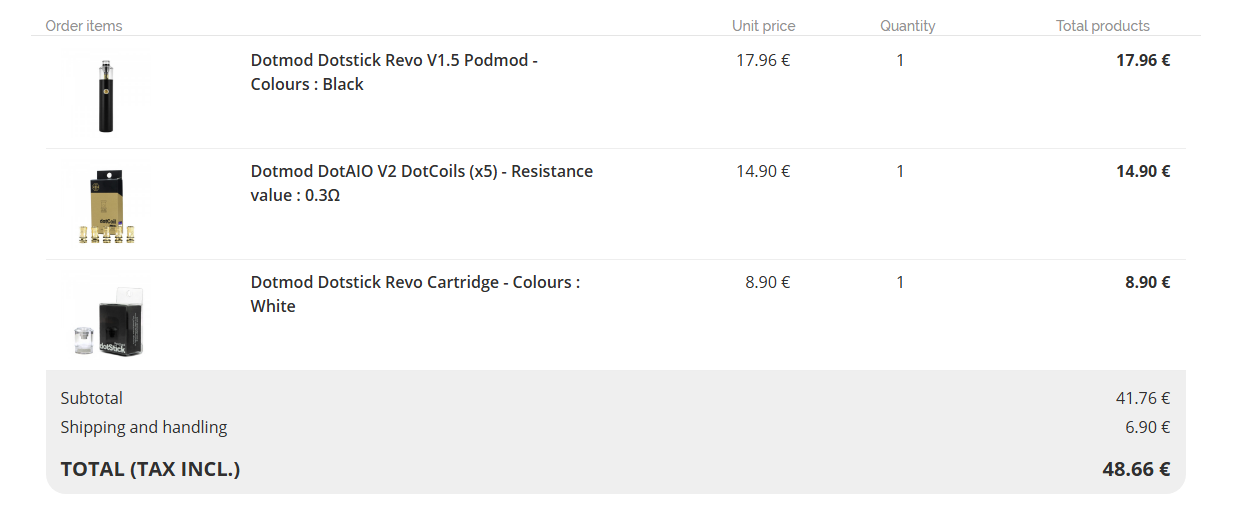Click the black Dotstick Revo Podmod thumbnail

pyautogui.click(x=105, y=95)
